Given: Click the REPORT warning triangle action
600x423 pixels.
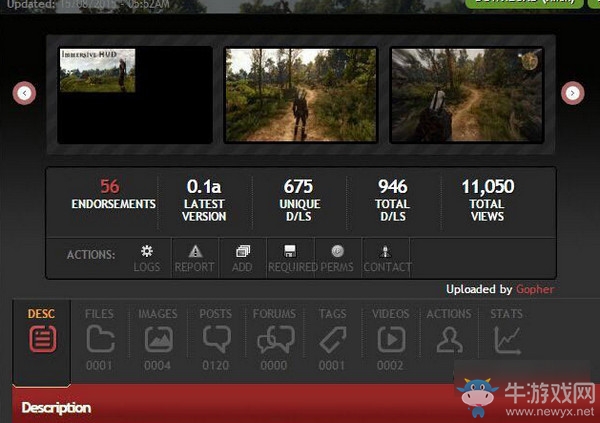Looking at the screenshot, I should (x=195, y=258).
